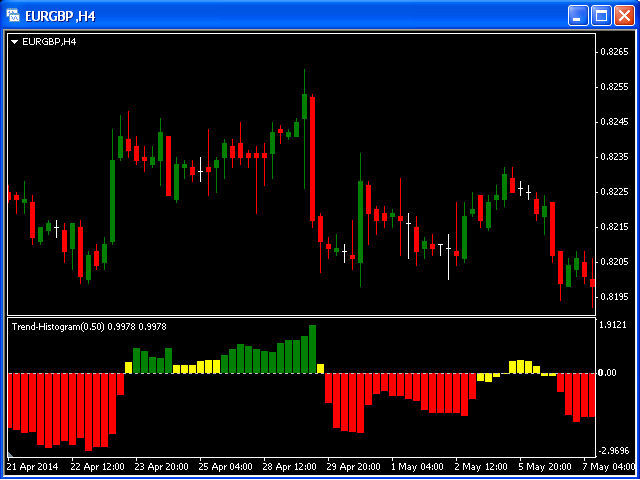The image size is (640, 480).
Task: Click the 0.8195 price scale label
Action: click(611, 297)
